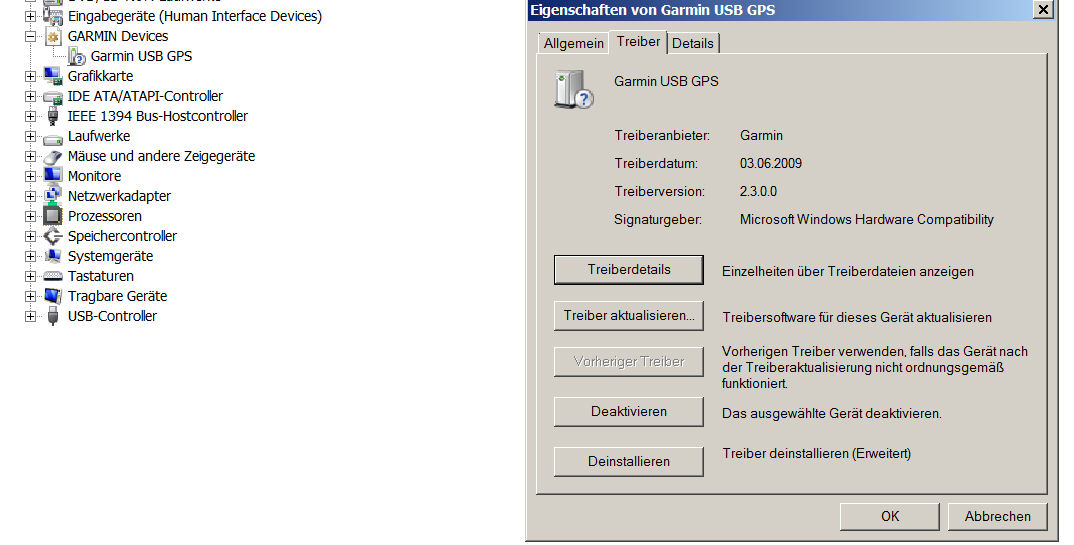Viewport: 1074px width, 545px height.
Task: Click the Tastaturen keyboard icon
Action: (53, 277)
